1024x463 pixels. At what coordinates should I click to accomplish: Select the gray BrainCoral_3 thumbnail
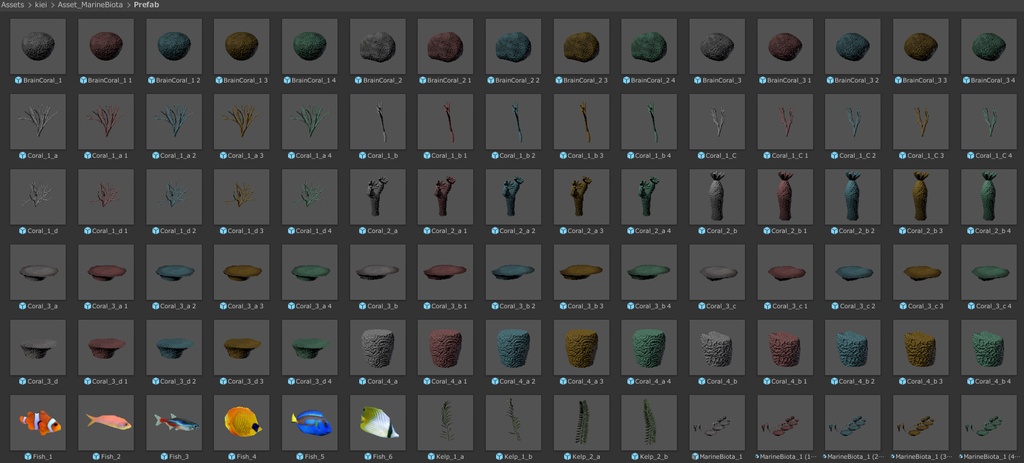pos(717,46)
